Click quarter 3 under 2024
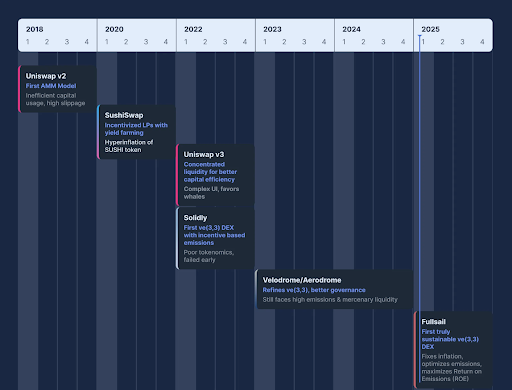512x390 pixels. click(383, 42)
